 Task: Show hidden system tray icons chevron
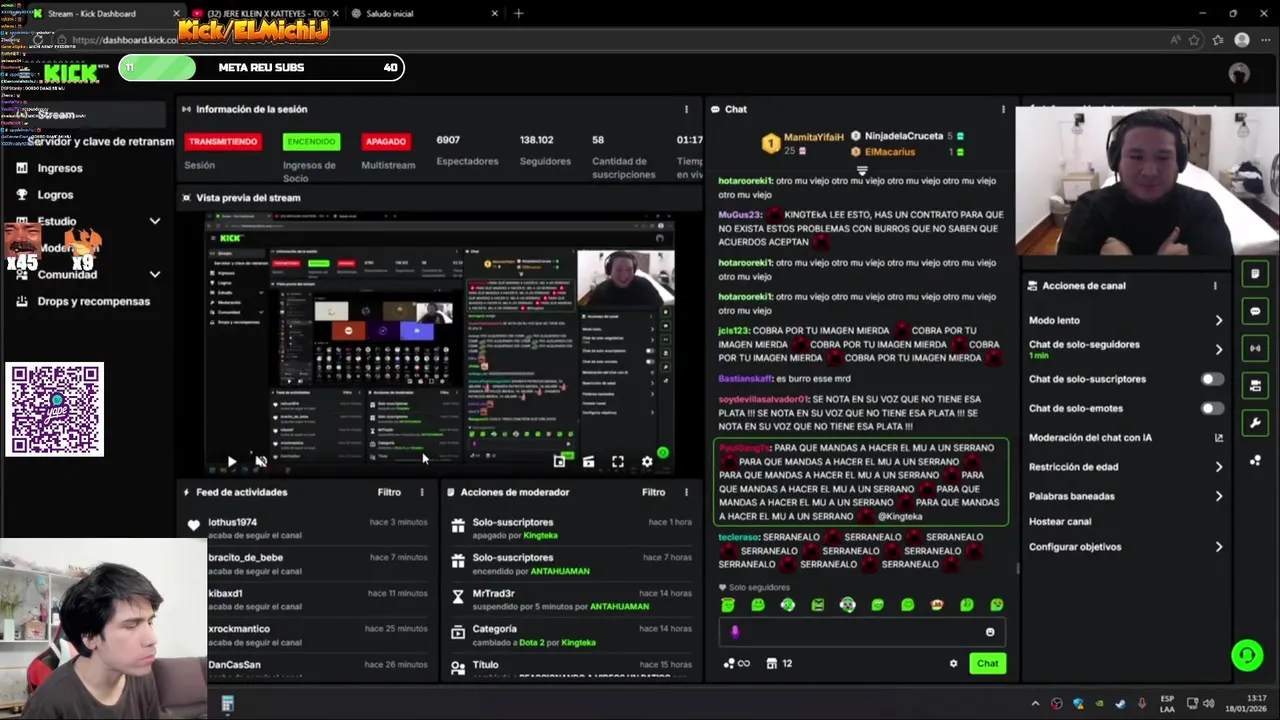tap(1035, 703)
